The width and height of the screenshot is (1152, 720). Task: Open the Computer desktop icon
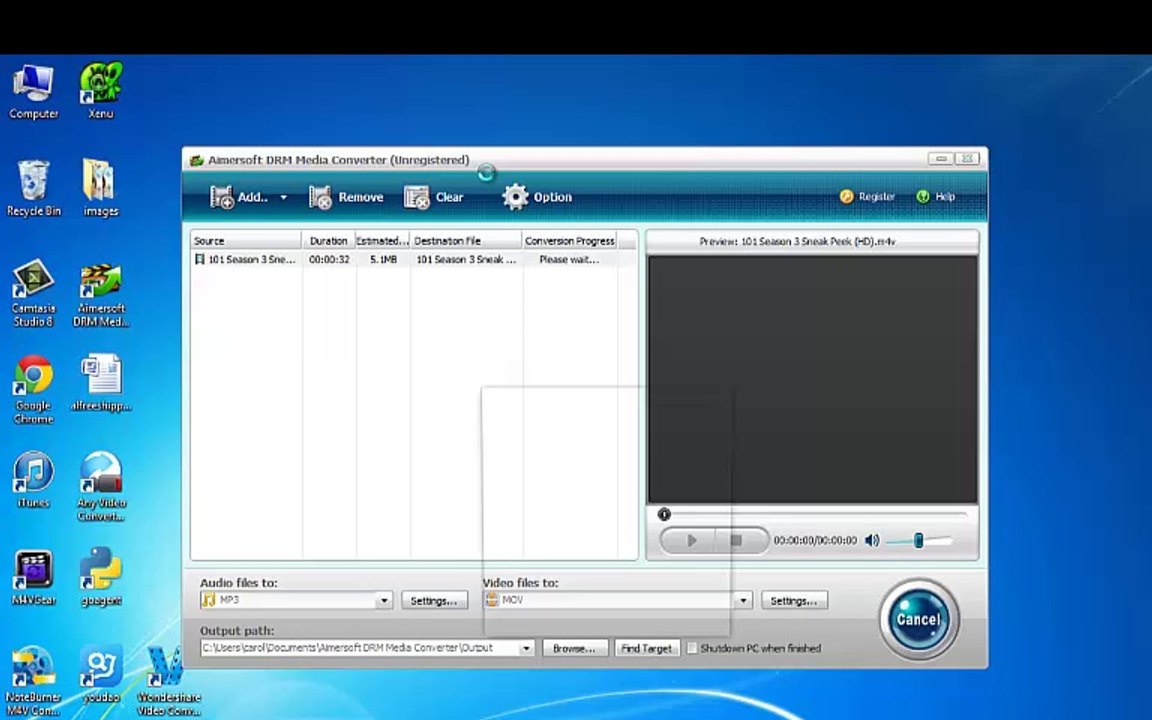pos(33,91)
